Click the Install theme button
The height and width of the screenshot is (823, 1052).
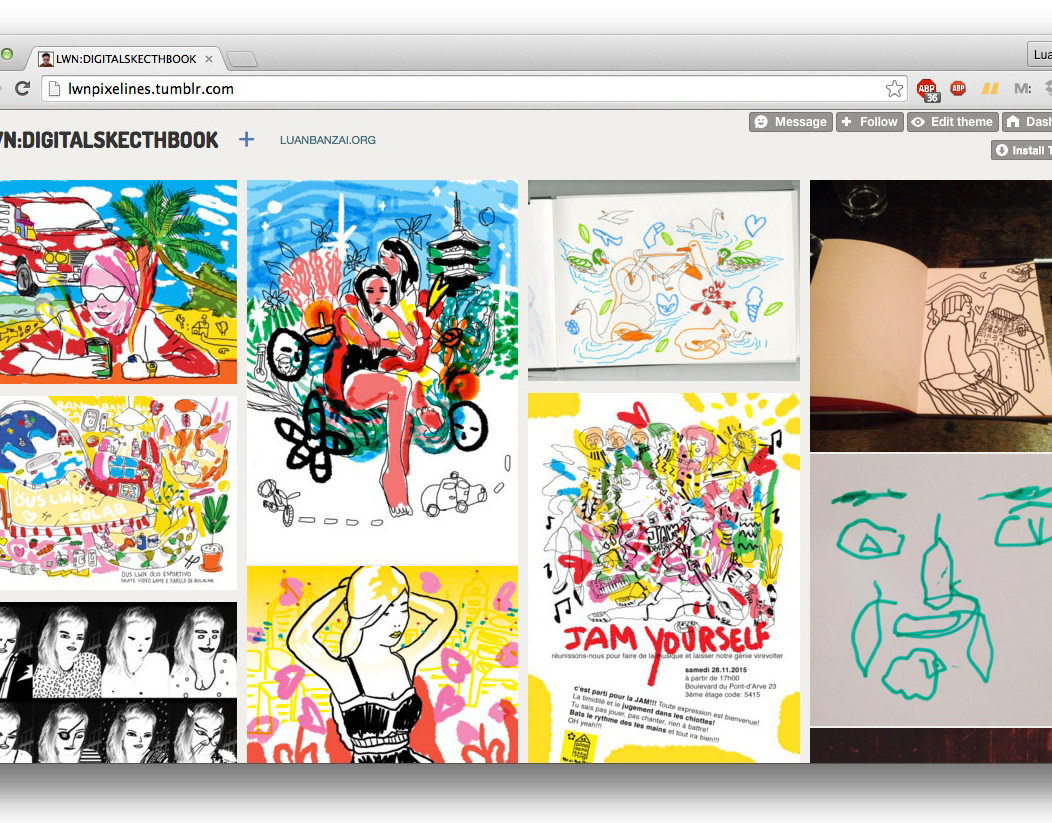coord(1022,150)
